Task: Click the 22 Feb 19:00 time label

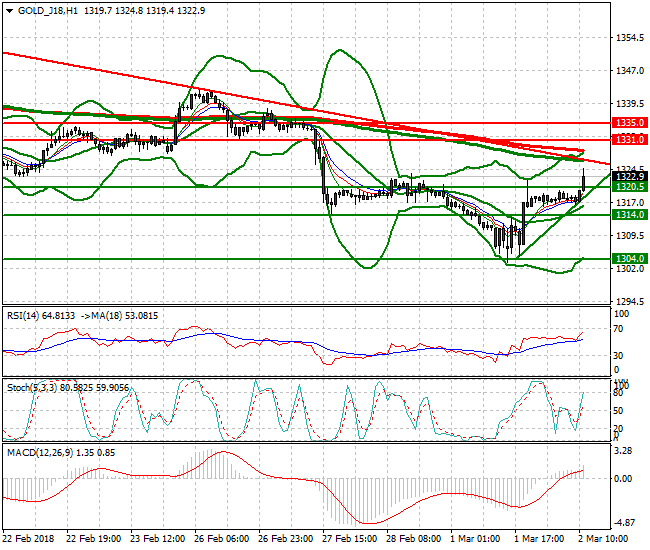Action: 93,539
